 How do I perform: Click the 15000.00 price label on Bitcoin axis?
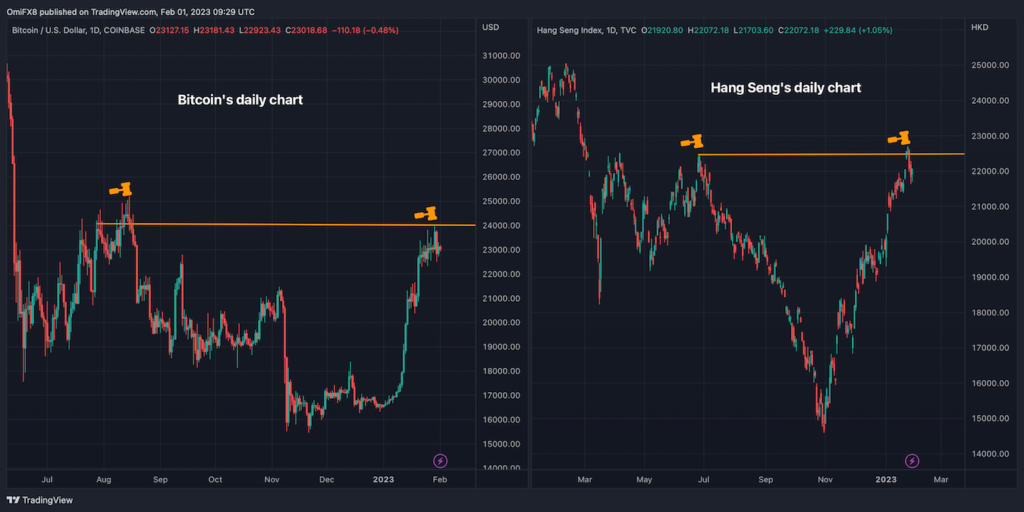pyautogui.click(x=501, y=444)
